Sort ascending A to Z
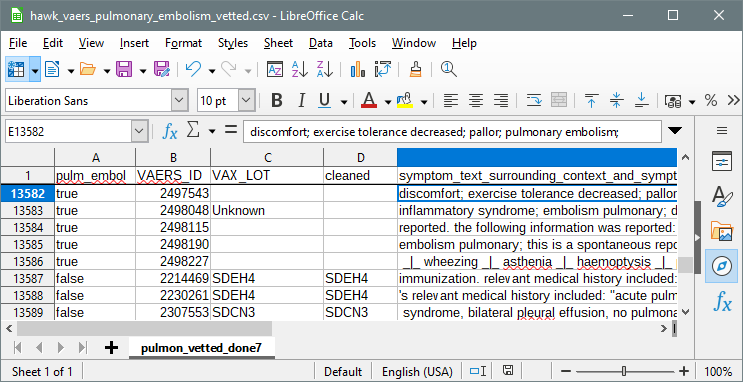743x382 pixels. [299, 70]
